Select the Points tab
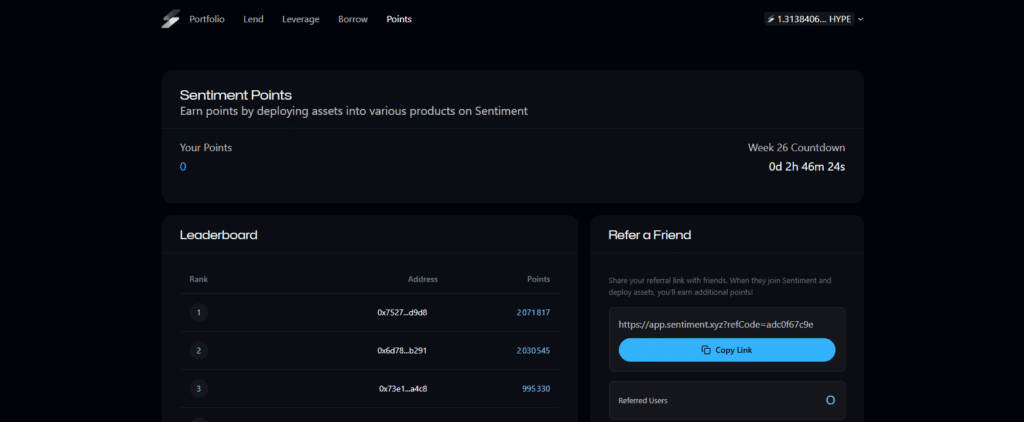The width and height of the screenshot is (1024, 422). click(x=399, y=19)
